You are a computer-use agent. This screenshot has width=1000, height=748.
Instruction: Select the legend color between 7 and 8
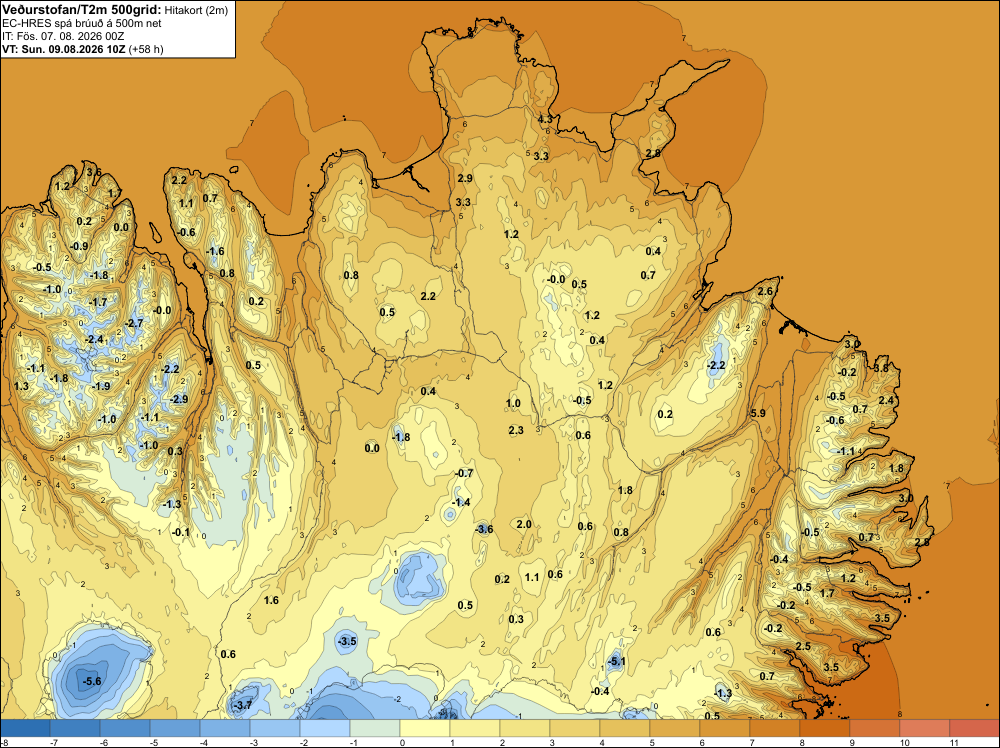click(x=775, y=728)
